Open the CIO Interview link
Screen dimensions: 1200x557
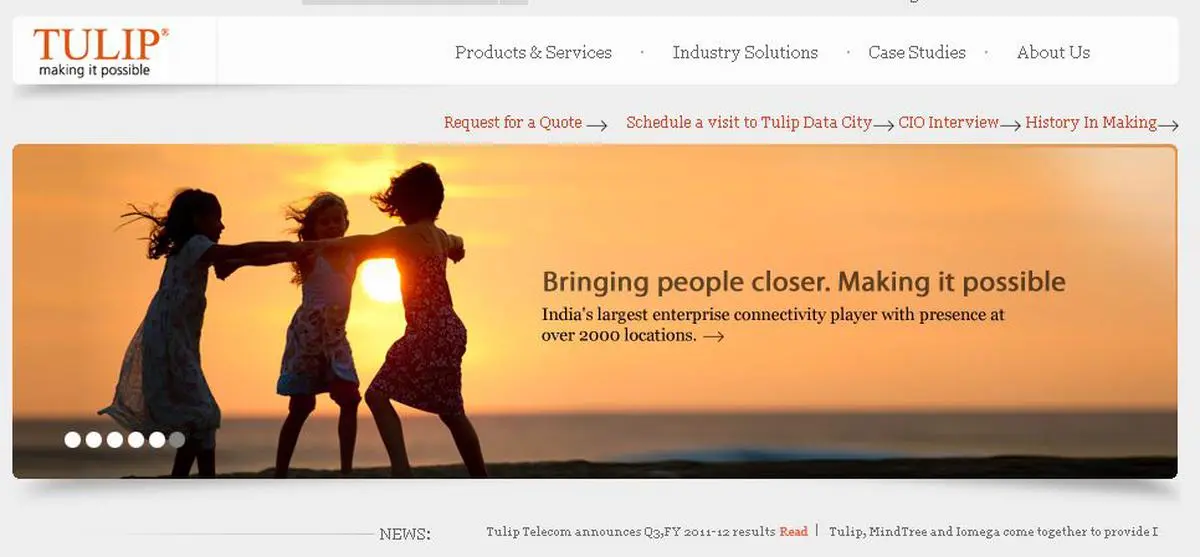(x=948, y=122)
